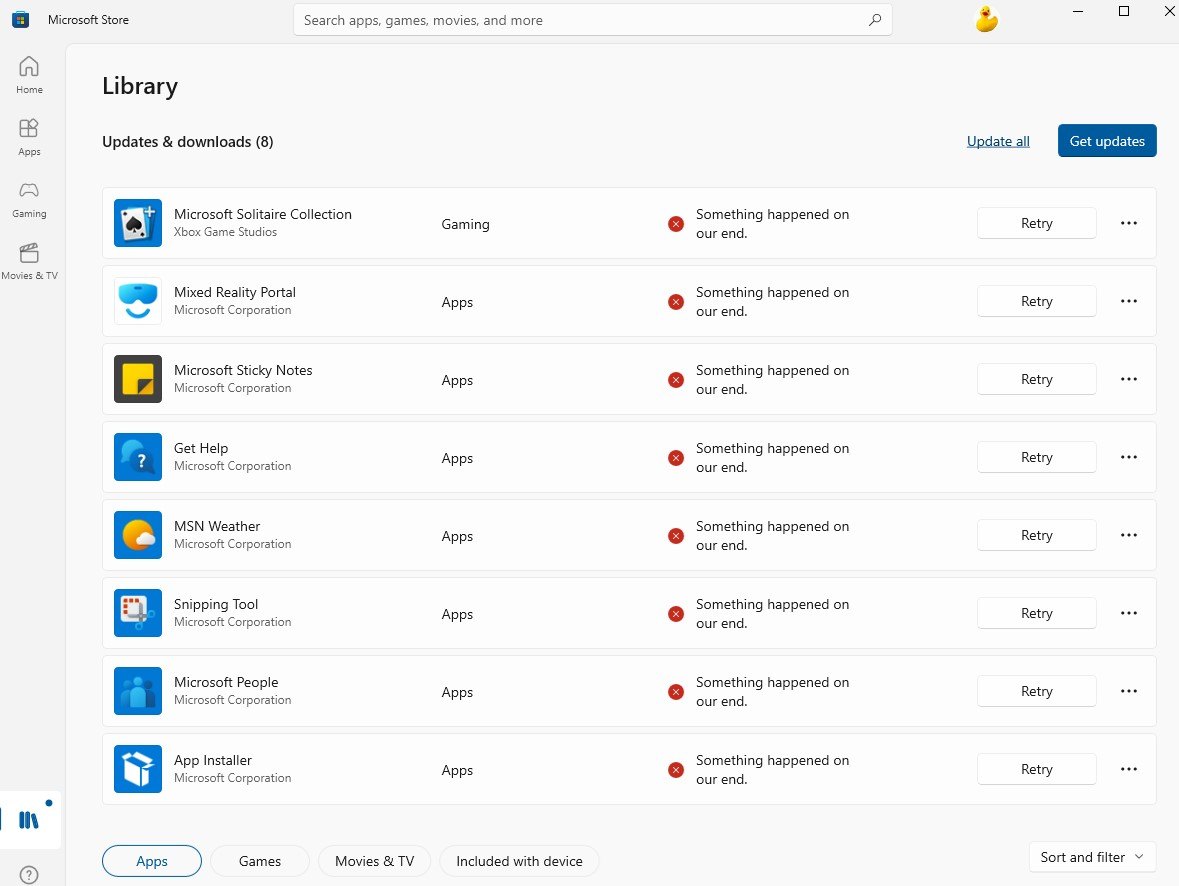The image size is (1179, 886).
Task: Click the Get Help name text
Action: coord(201,448)
